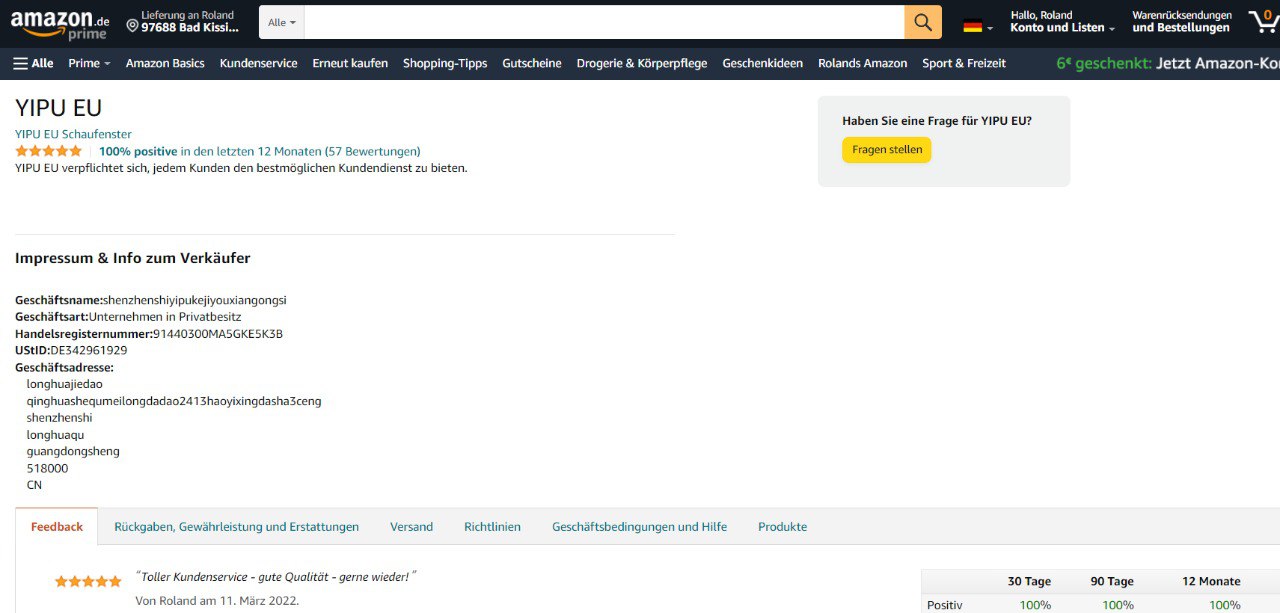
Task: Switch to Geschäftsbedingungen und Hilfe tab
Action: 639,527
